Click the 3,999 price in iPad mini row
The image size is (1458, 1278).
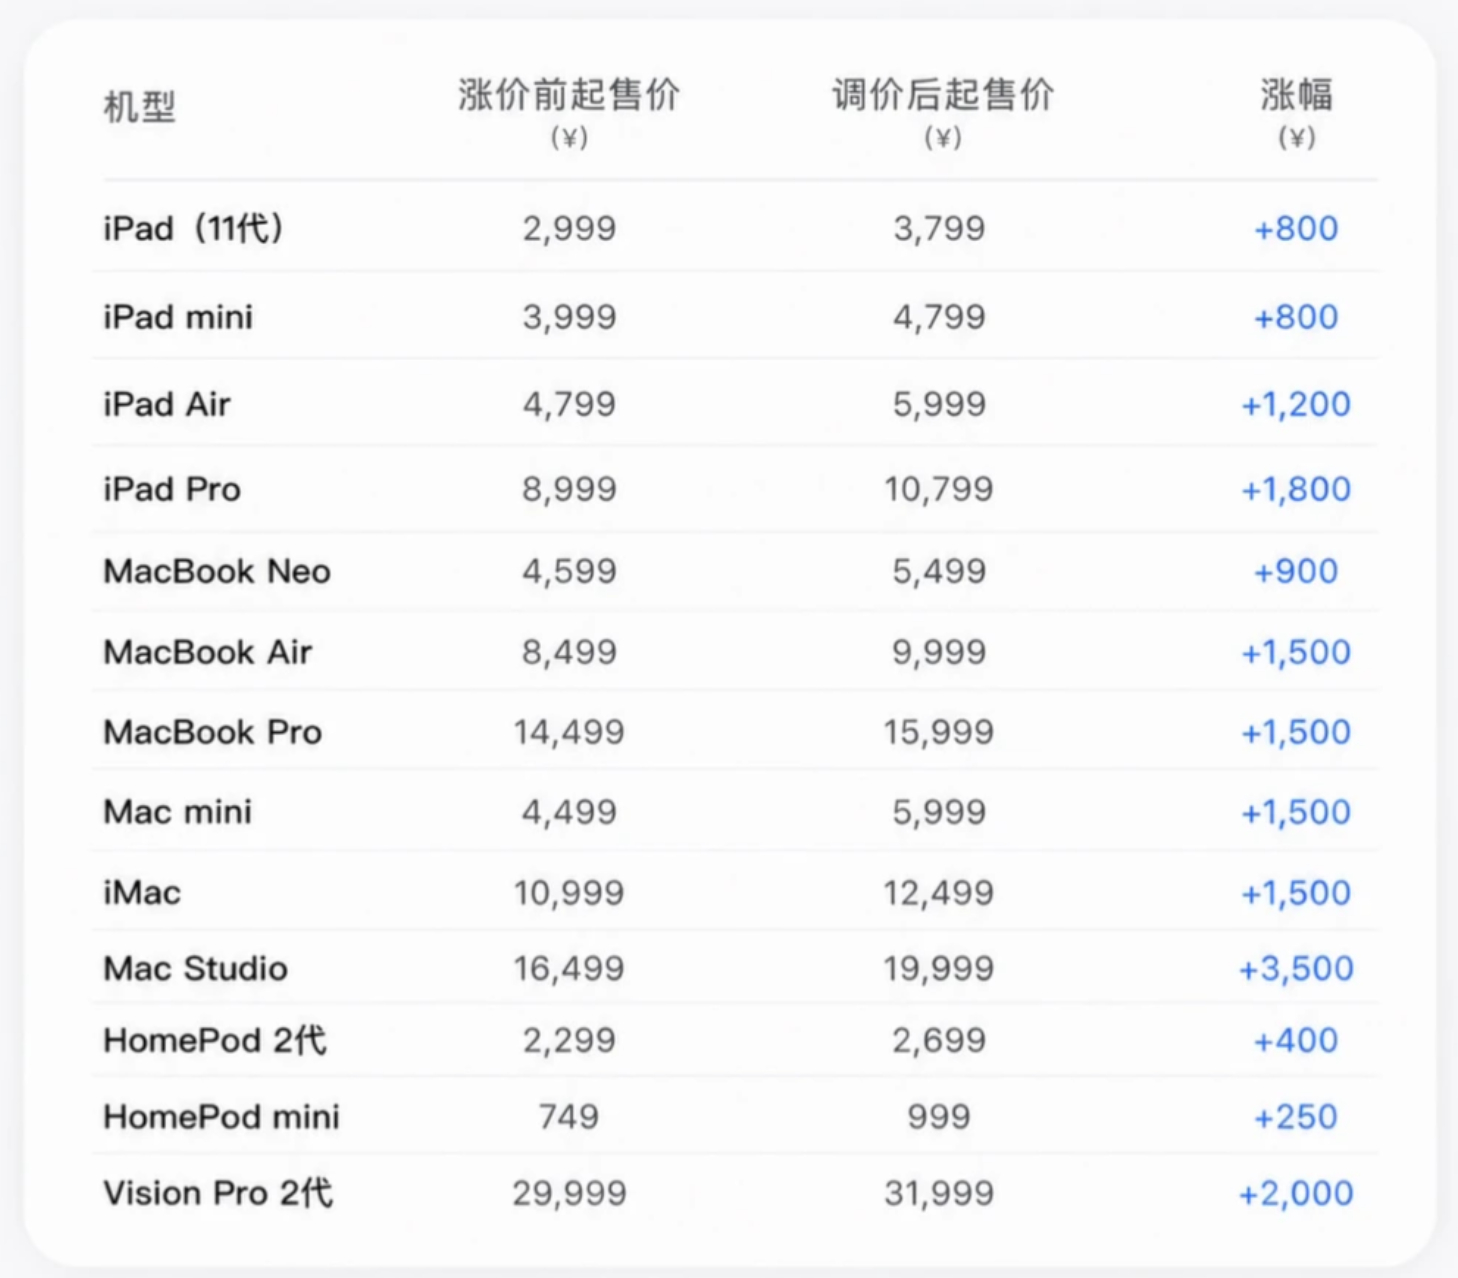(569, 317)
